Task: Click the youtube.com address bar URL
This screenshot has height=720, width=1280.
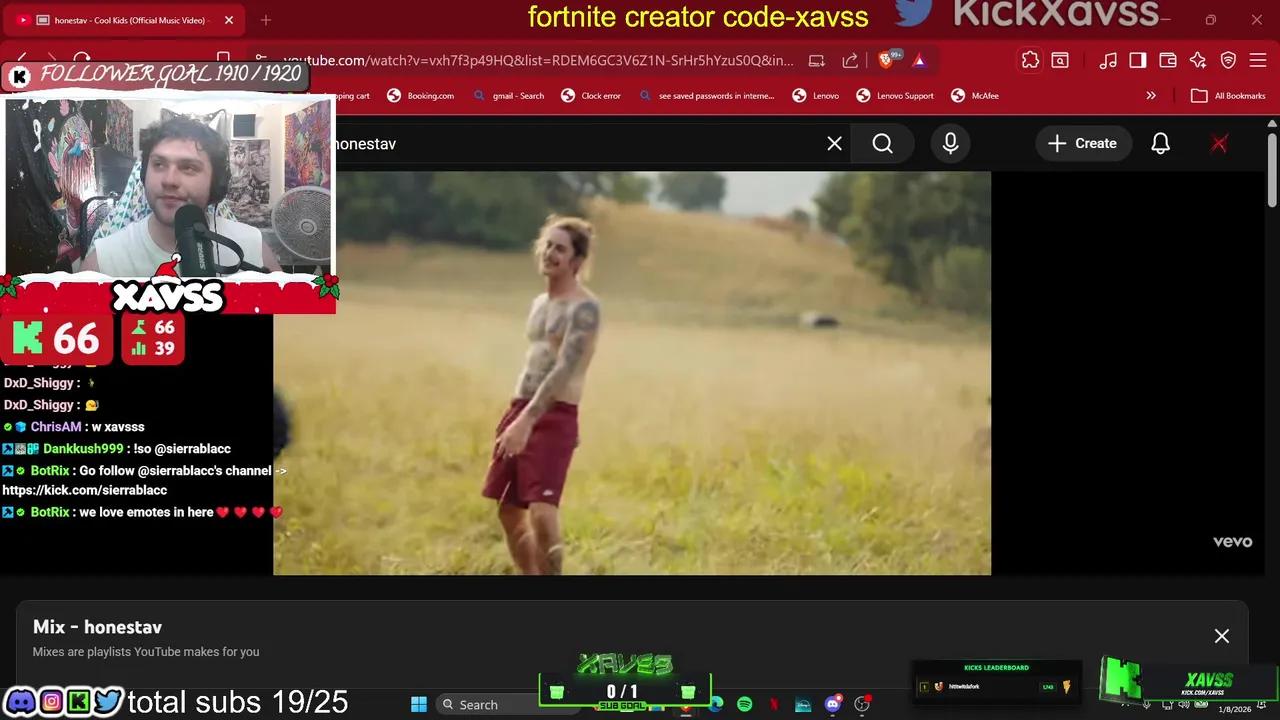Action: coord(538,60)
